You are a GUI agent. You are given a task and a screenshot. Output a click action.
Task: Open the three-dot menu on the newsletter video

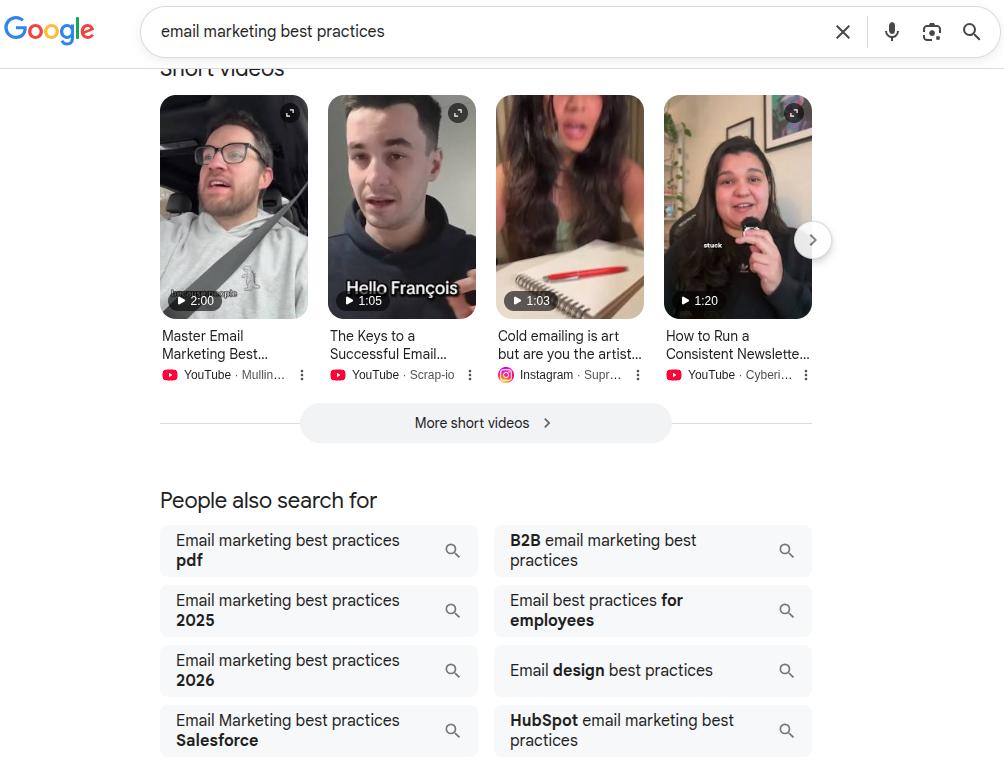(x=806, y=375)
